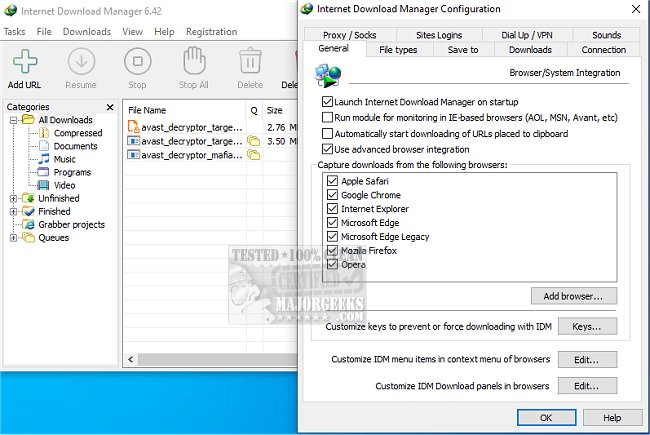Select the Compressed category folder icon
This screenshot has height=435, width=650.
point(44,133)
